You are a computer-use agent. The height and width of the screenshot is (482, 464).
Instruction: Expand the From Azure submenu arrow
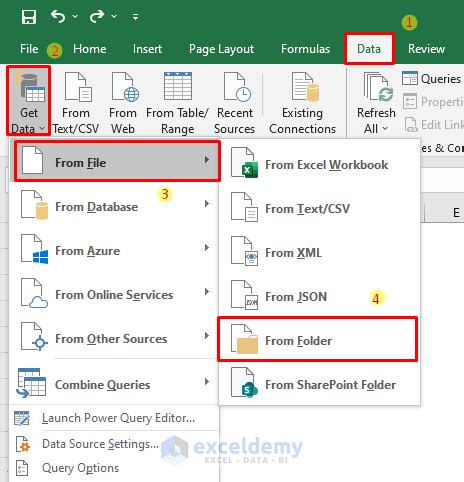(x=207, y=248)
